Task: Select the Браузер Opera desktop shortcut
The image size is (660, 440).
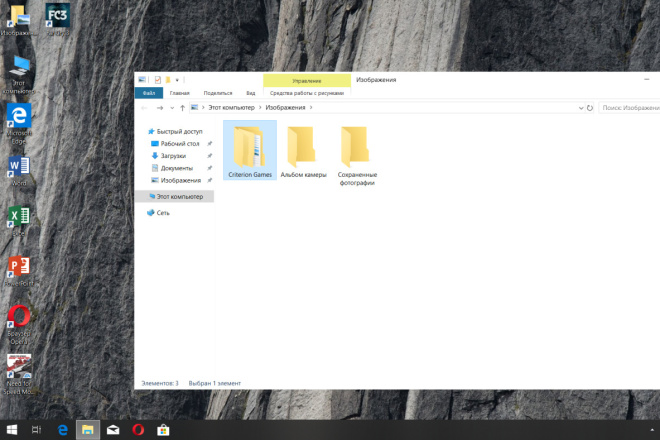Action: tap(19, 325)
